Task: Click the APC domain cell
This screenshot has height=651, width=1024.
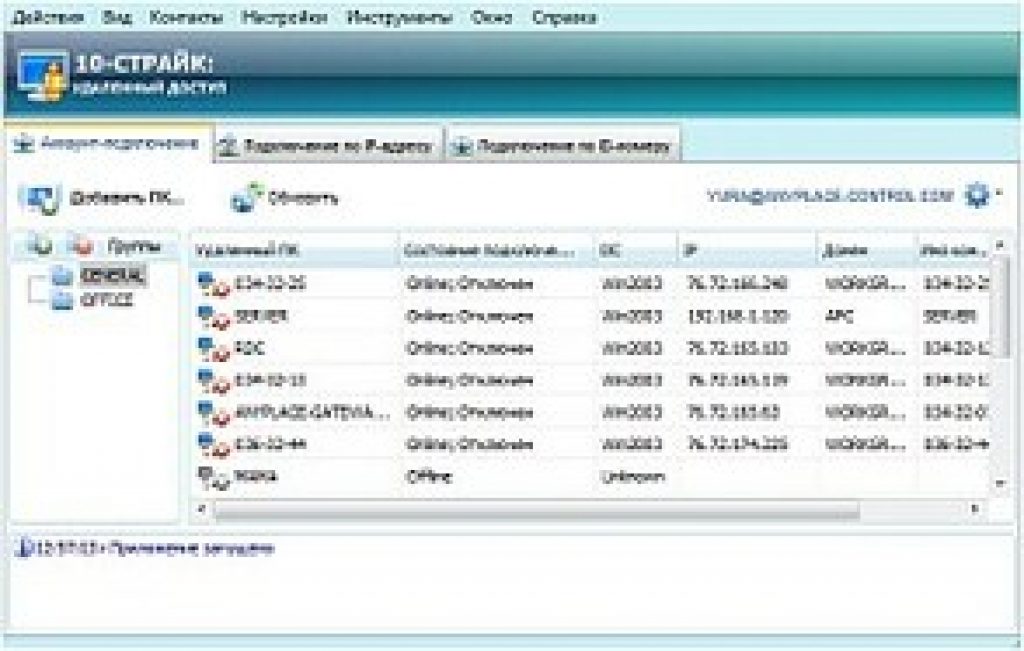Action: (x=840, y=316)
